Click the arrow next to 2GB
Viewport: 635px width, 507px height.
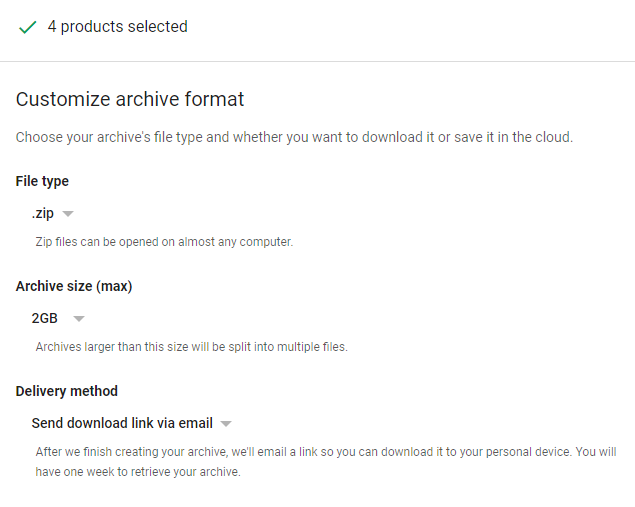(x=79, y=319)
